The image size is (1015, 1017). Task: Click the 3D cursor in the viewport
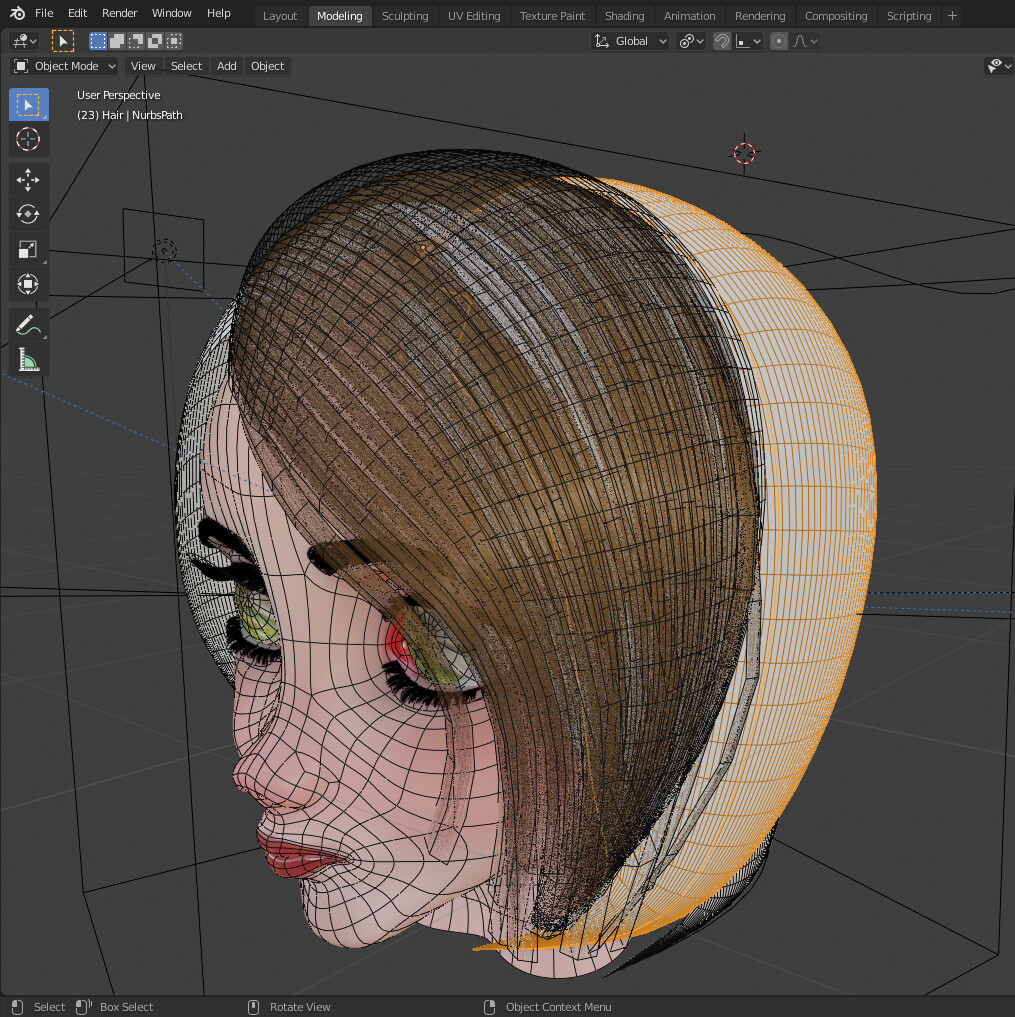click(744, 154)
